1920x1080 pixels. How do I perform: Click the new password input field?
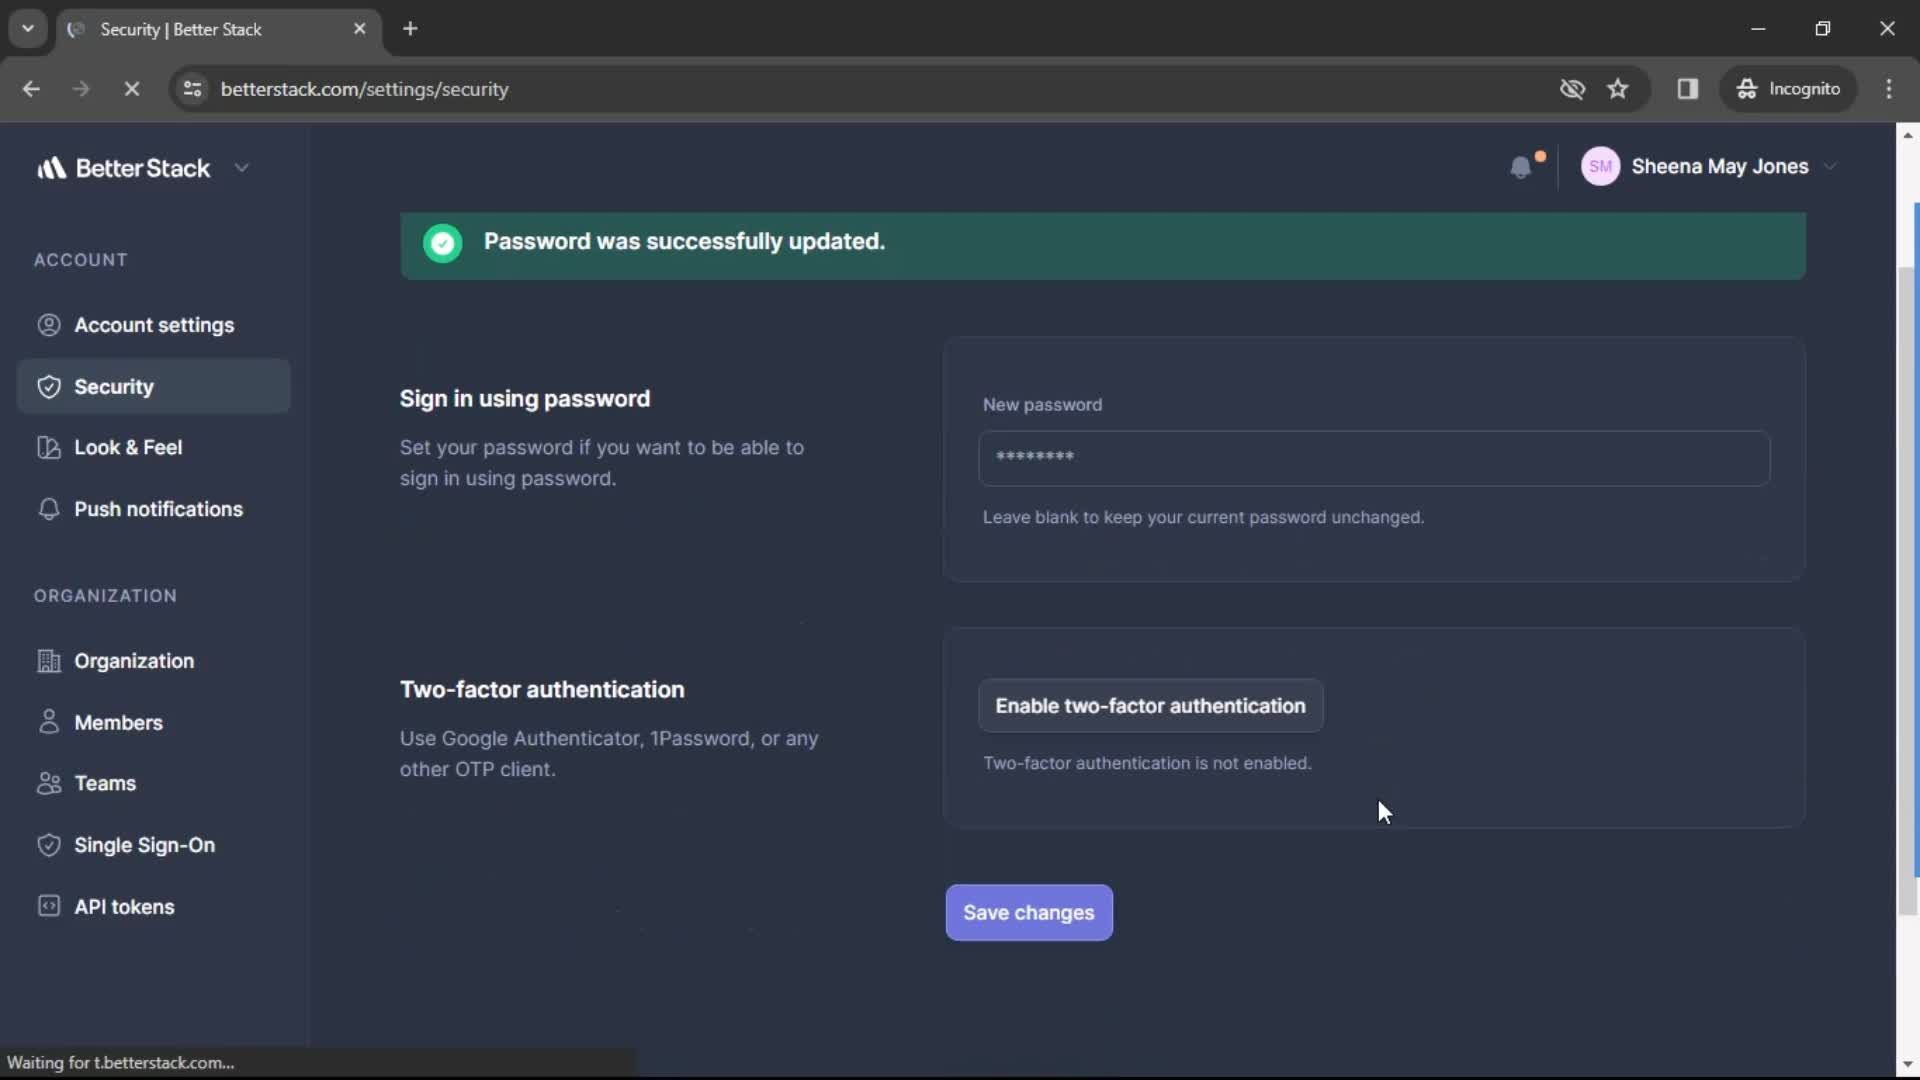1373,456
